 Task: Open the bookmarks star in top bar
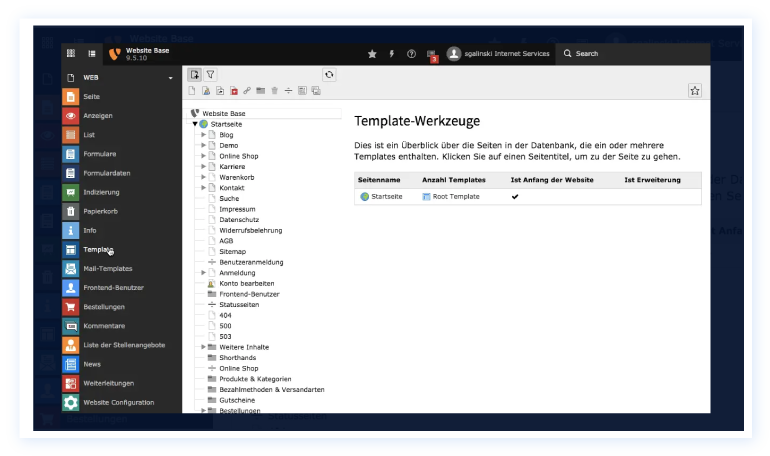(372, 54)
